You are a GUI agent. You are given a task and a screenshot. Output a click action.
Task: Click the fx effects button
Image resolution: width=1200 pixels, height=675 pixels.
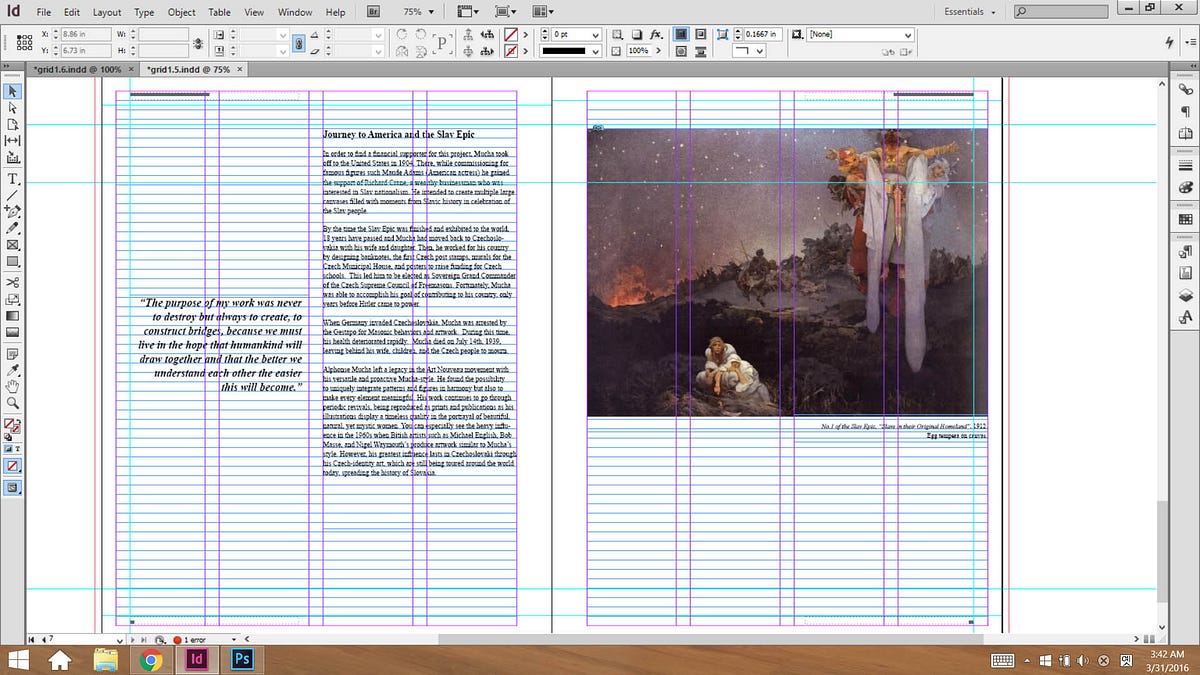tap(656, 34)
